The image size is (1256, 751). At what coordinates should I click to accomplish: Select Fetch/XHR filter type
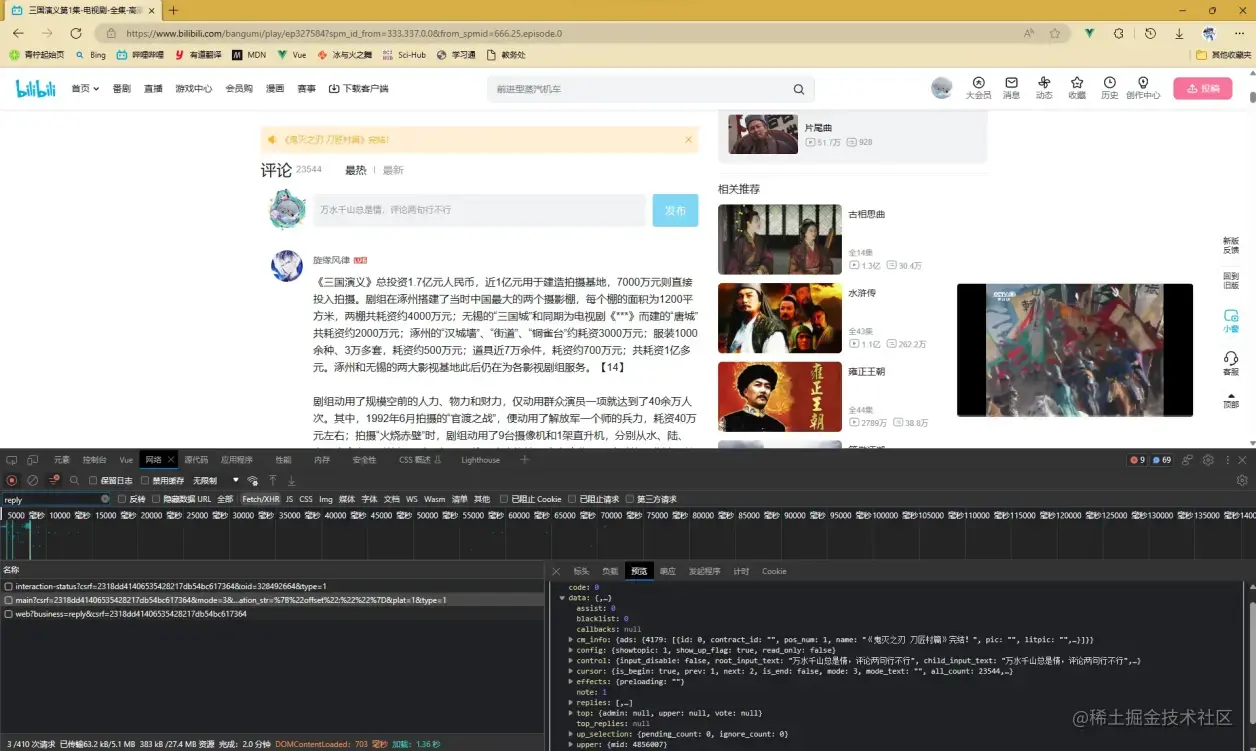[261, 499]
